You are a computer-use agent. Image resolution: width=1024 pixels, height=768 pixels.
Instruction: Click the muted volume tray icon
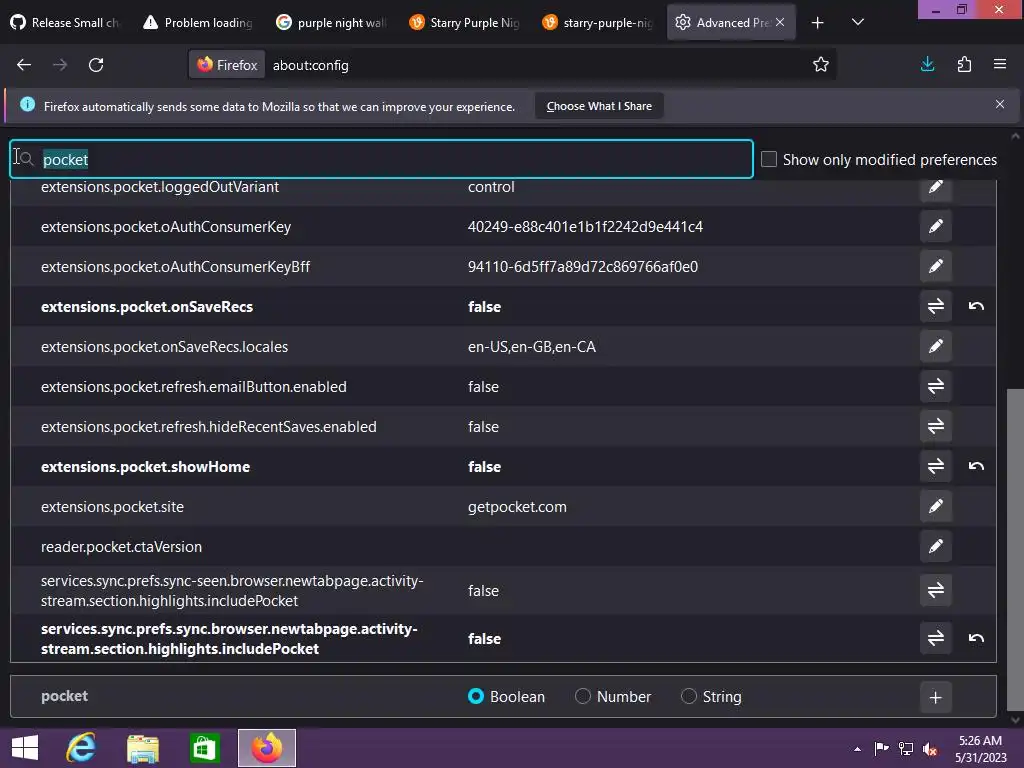click(x=930, y=749)
